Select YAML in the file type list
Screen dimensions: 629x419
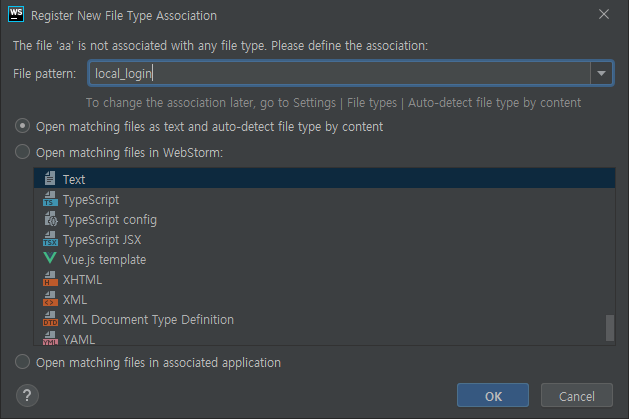tap(324, 338)
